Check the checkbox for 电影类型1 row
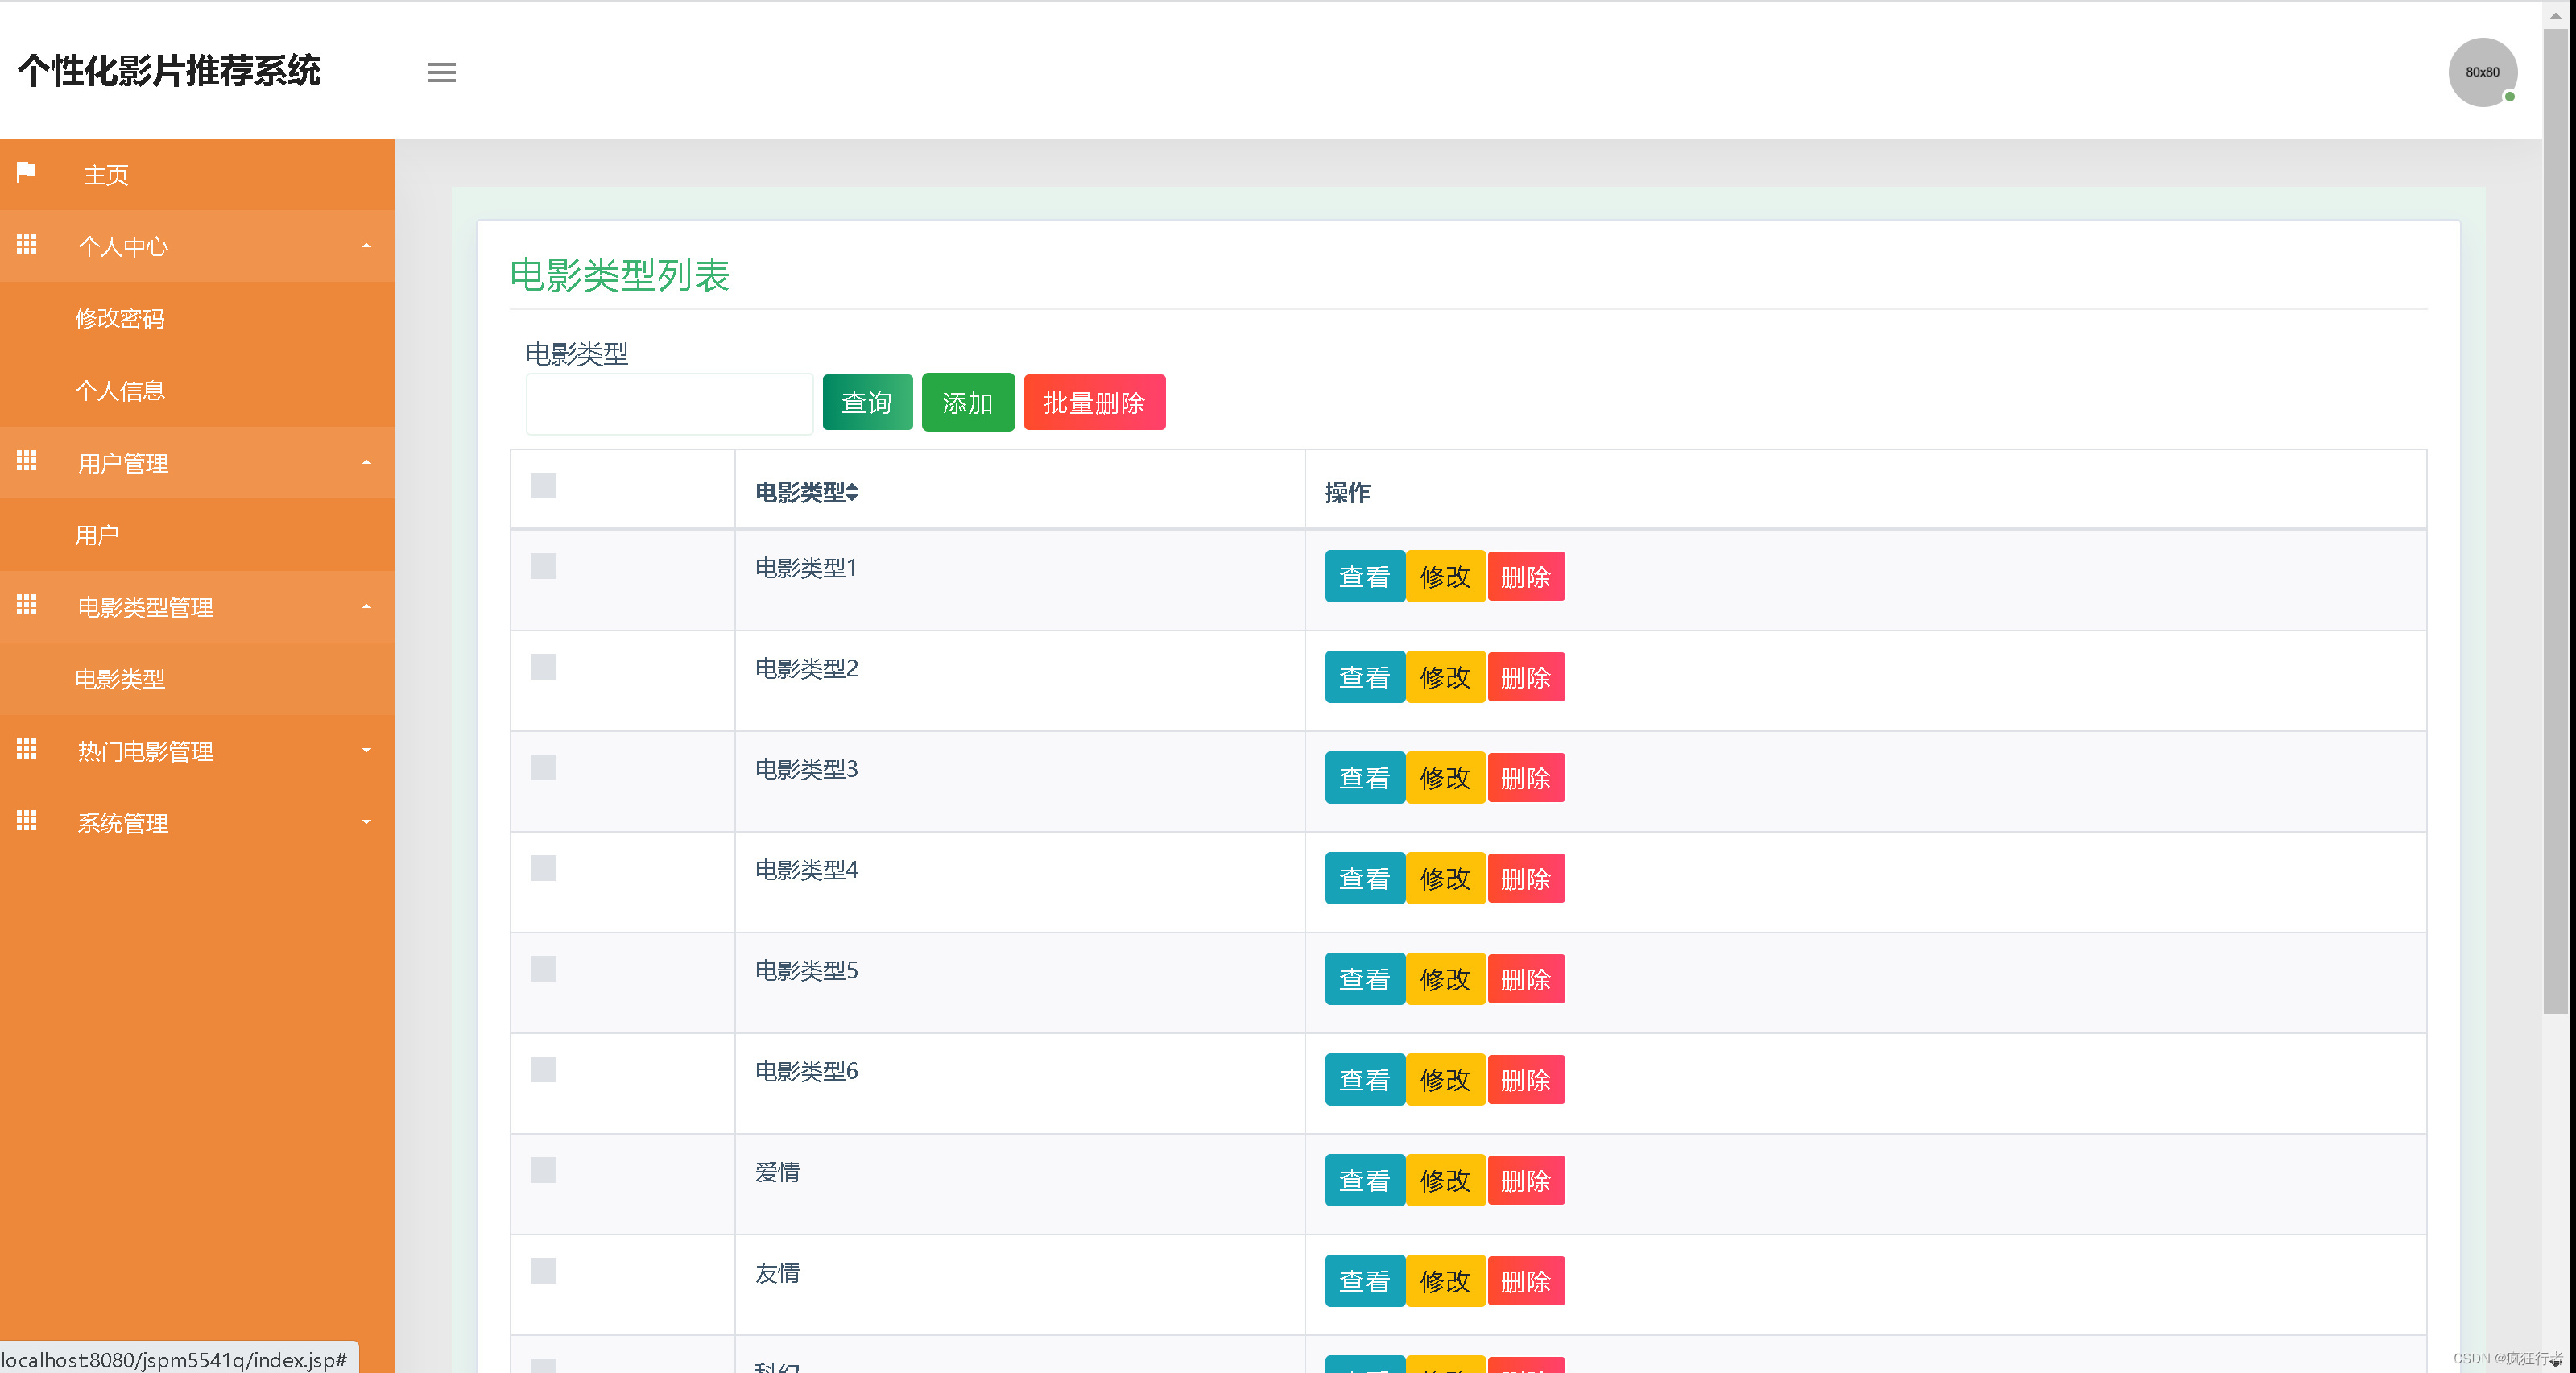The width and height of the screenshot is (2576, 1373). [x=543, y=567]
